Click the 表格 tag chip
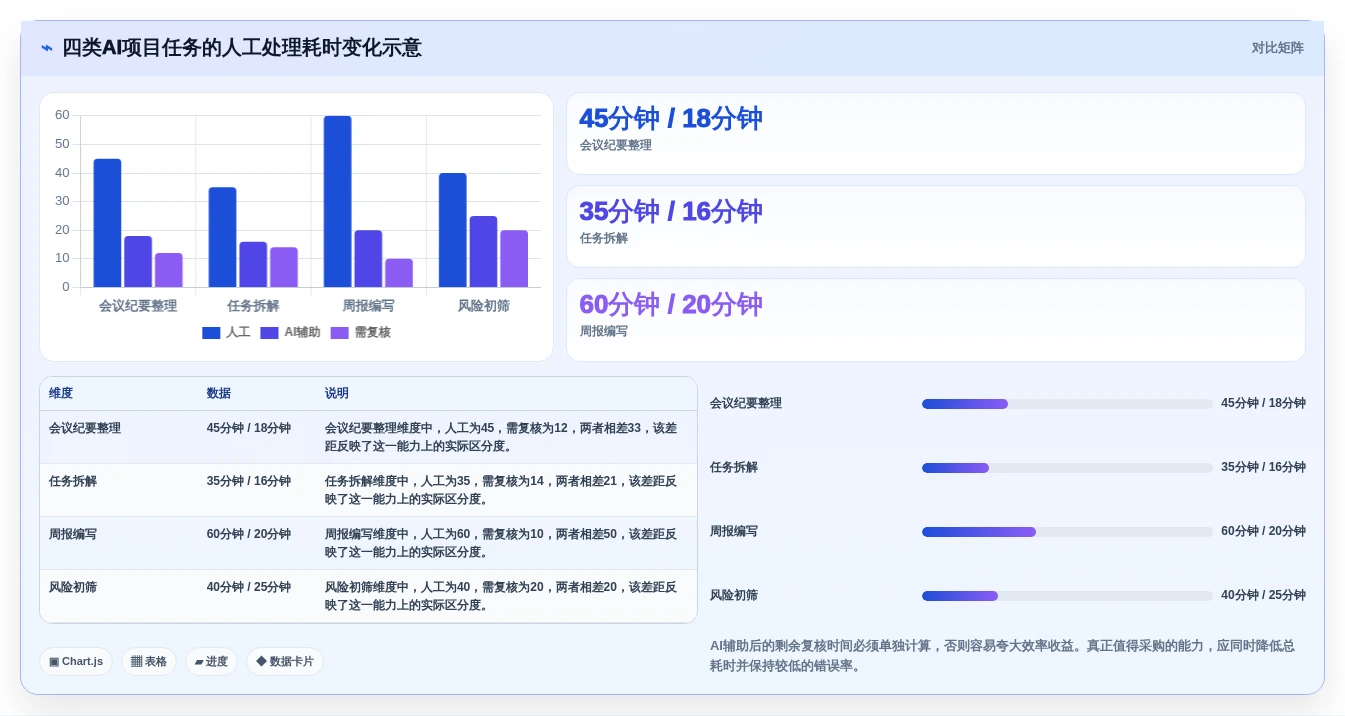The width and height of the screenshot is (1345, 716). click(x=149, y=662)
